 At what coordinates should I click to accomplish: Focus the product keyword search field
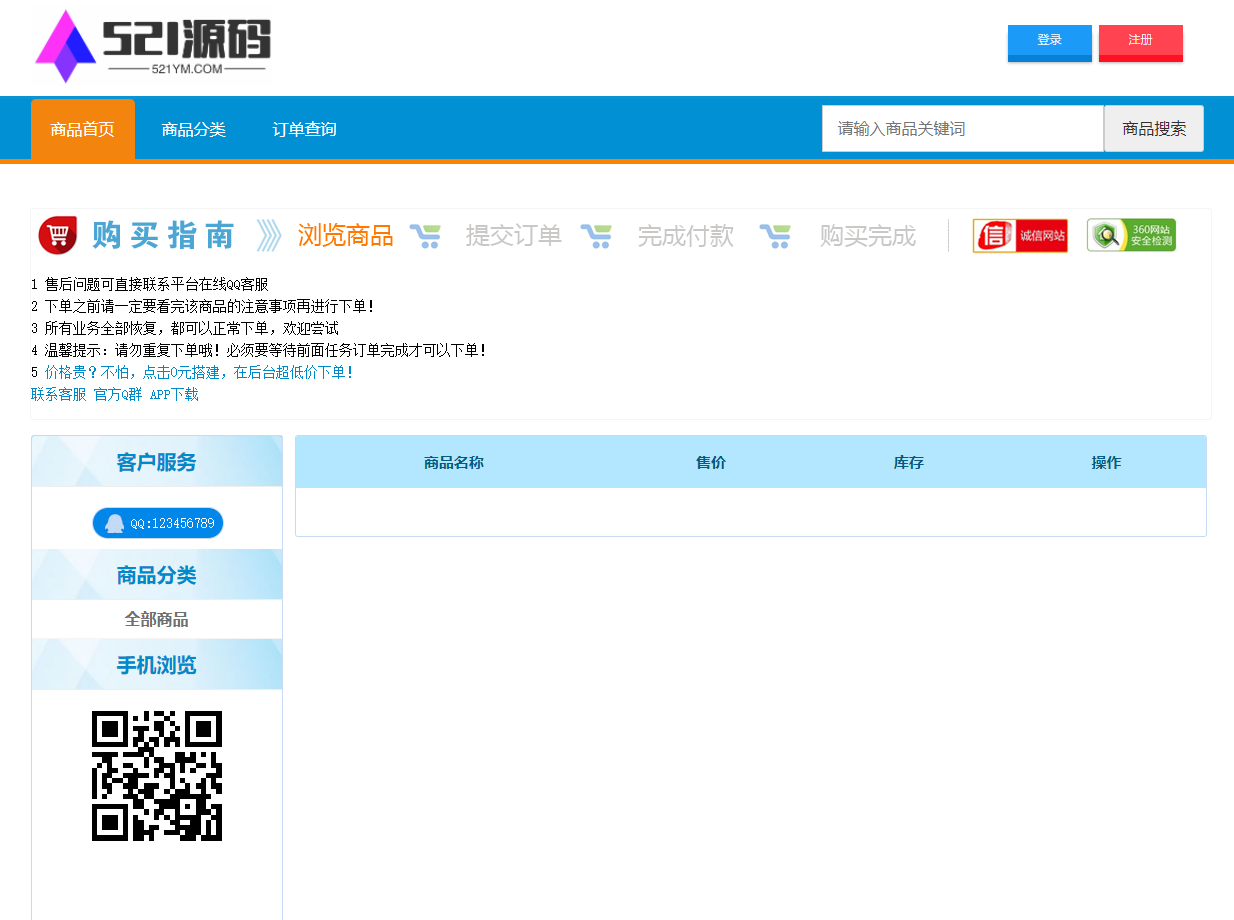(962, 129)
